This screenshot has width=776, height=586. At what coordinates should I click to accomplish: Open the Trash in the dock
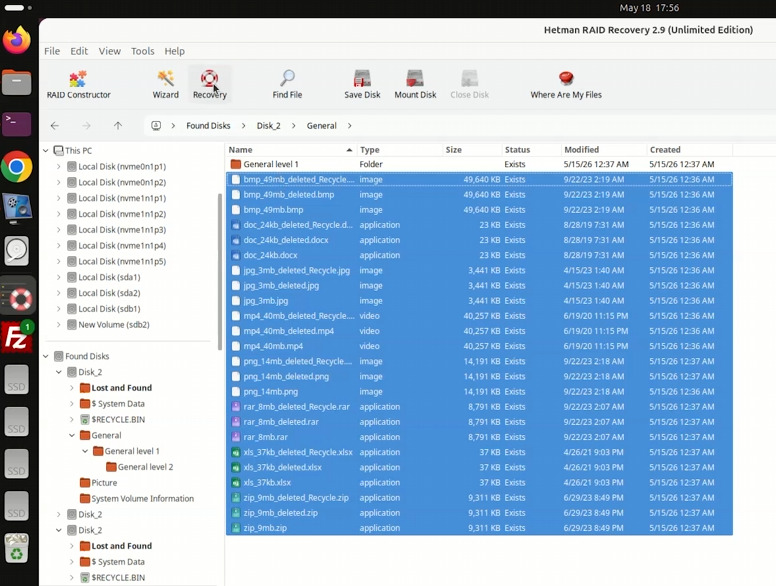pos(17,548)
